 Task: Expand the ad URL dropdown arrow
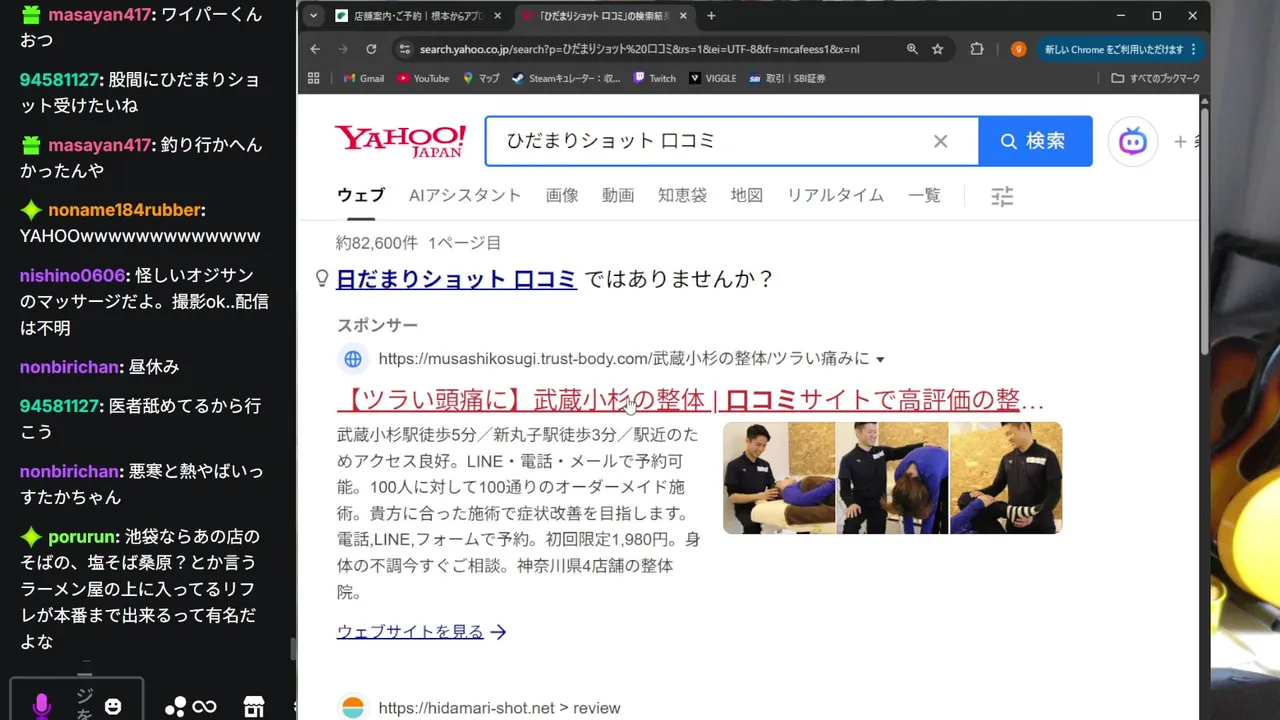[880, 360]
